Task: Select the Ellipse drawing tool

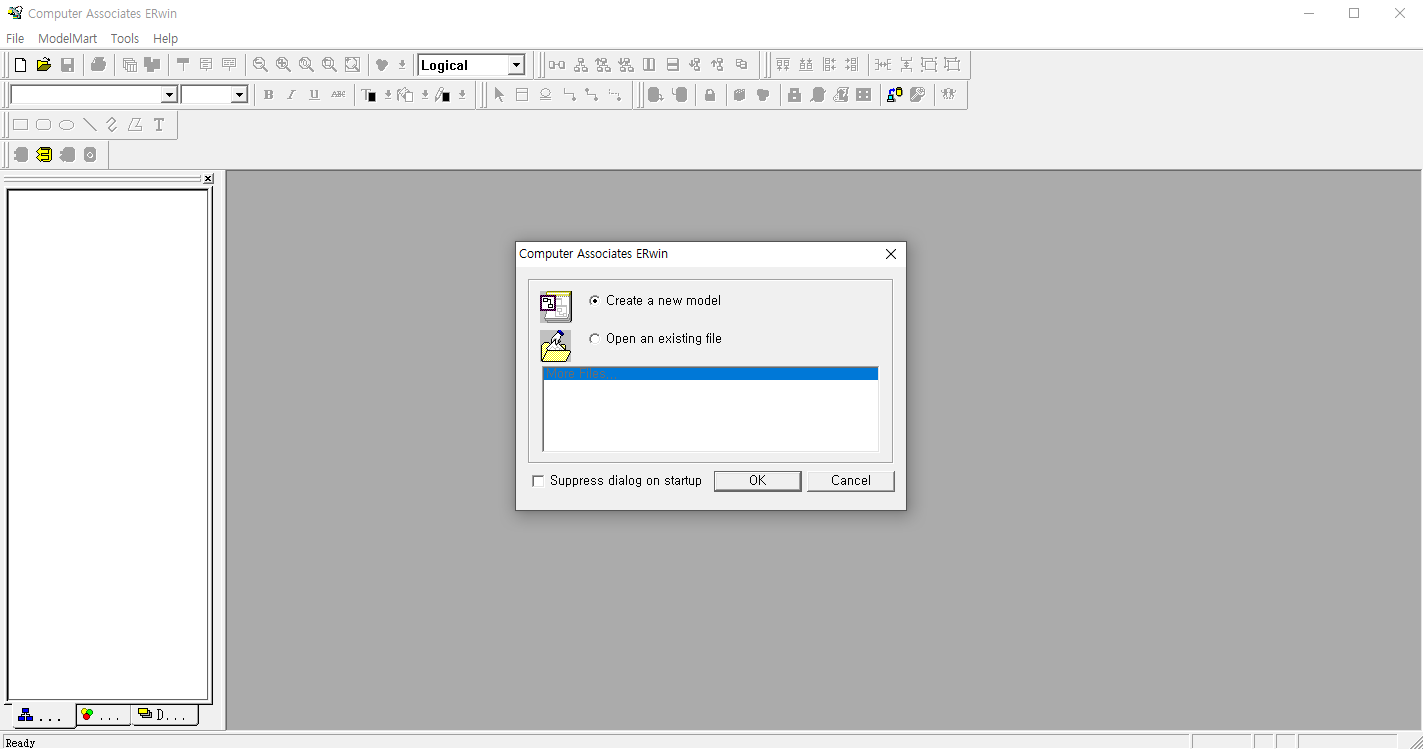Action: coord(66,125)
